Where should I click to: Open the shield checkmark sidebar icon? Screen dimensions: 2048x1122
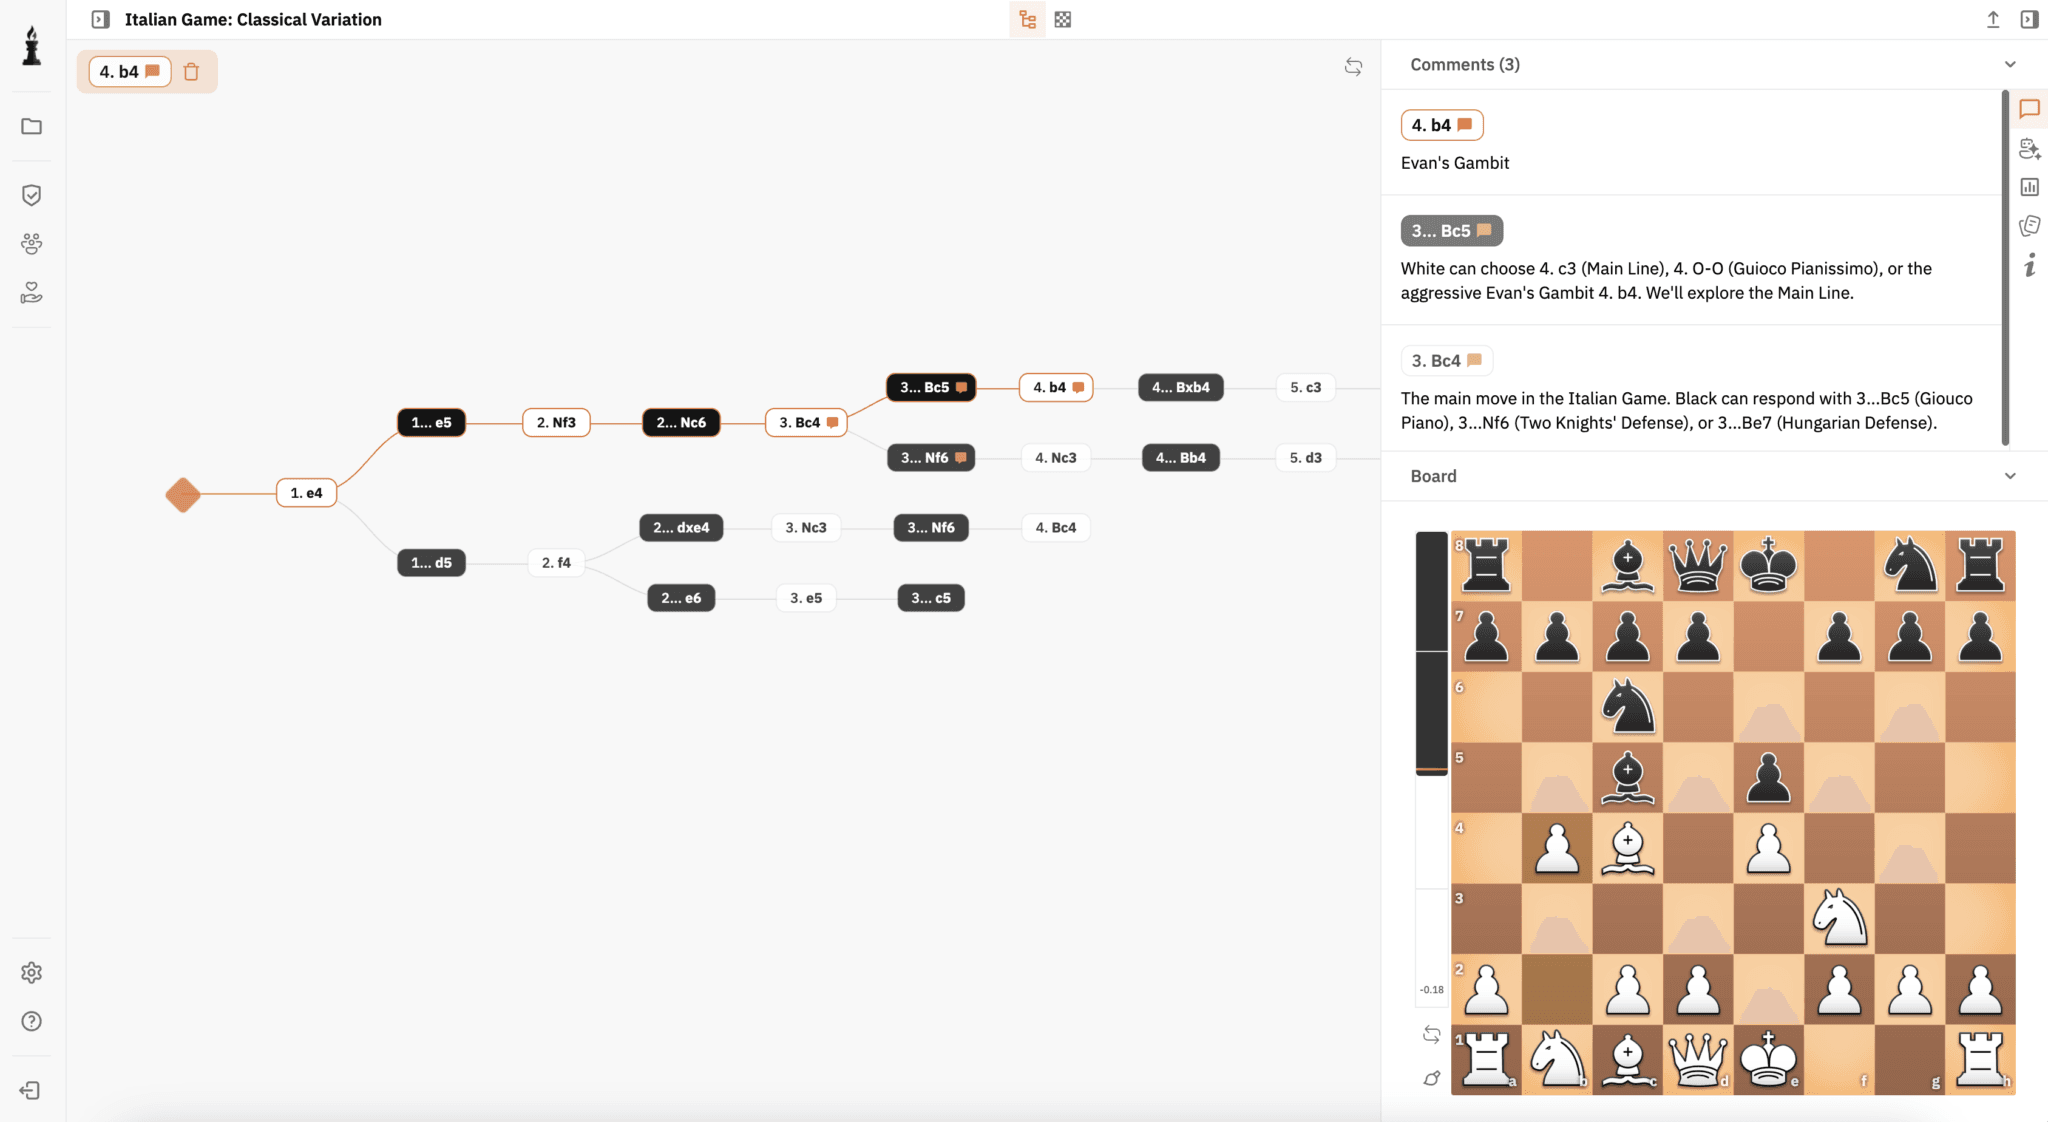click(32, 195)
